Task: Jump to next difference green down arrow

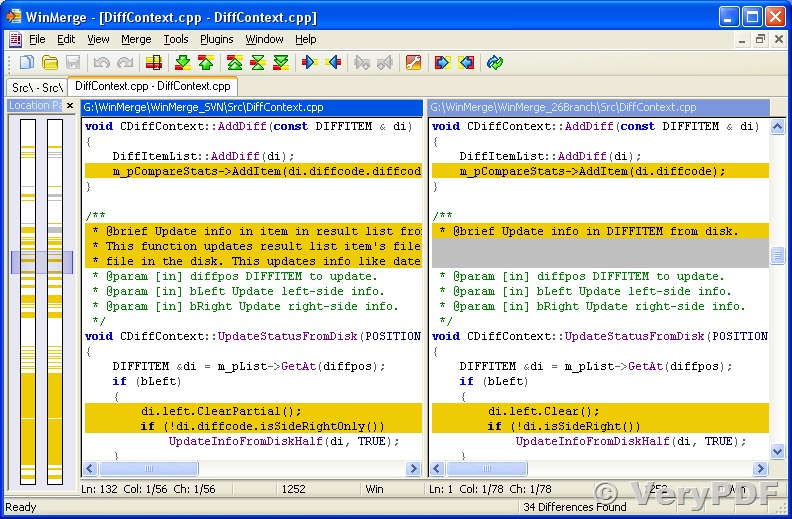Action: pos(182,63)
